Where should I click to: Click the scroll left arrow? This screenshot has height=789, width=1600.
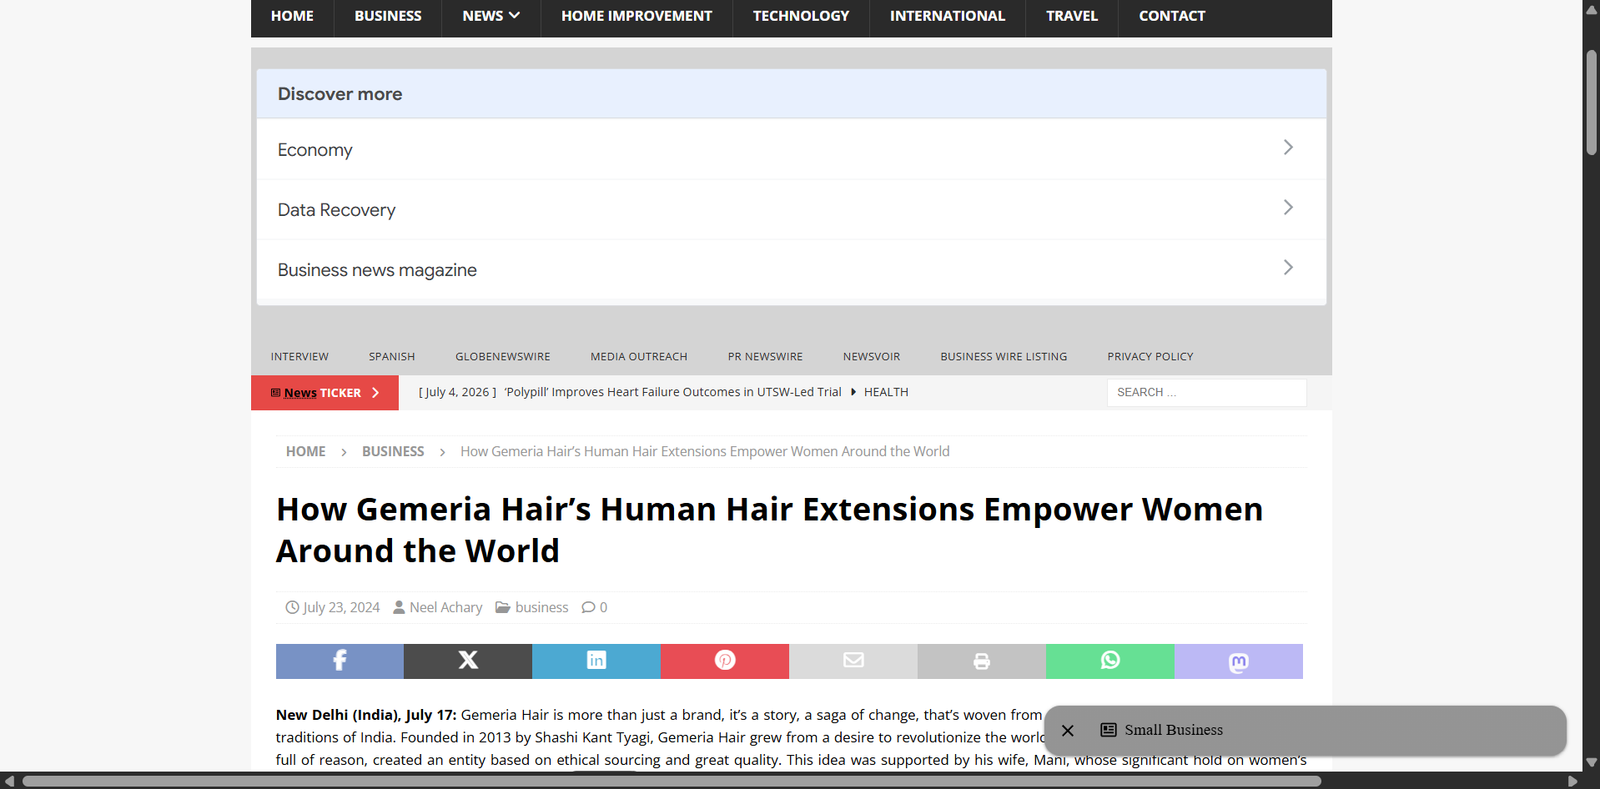(9, 781)
